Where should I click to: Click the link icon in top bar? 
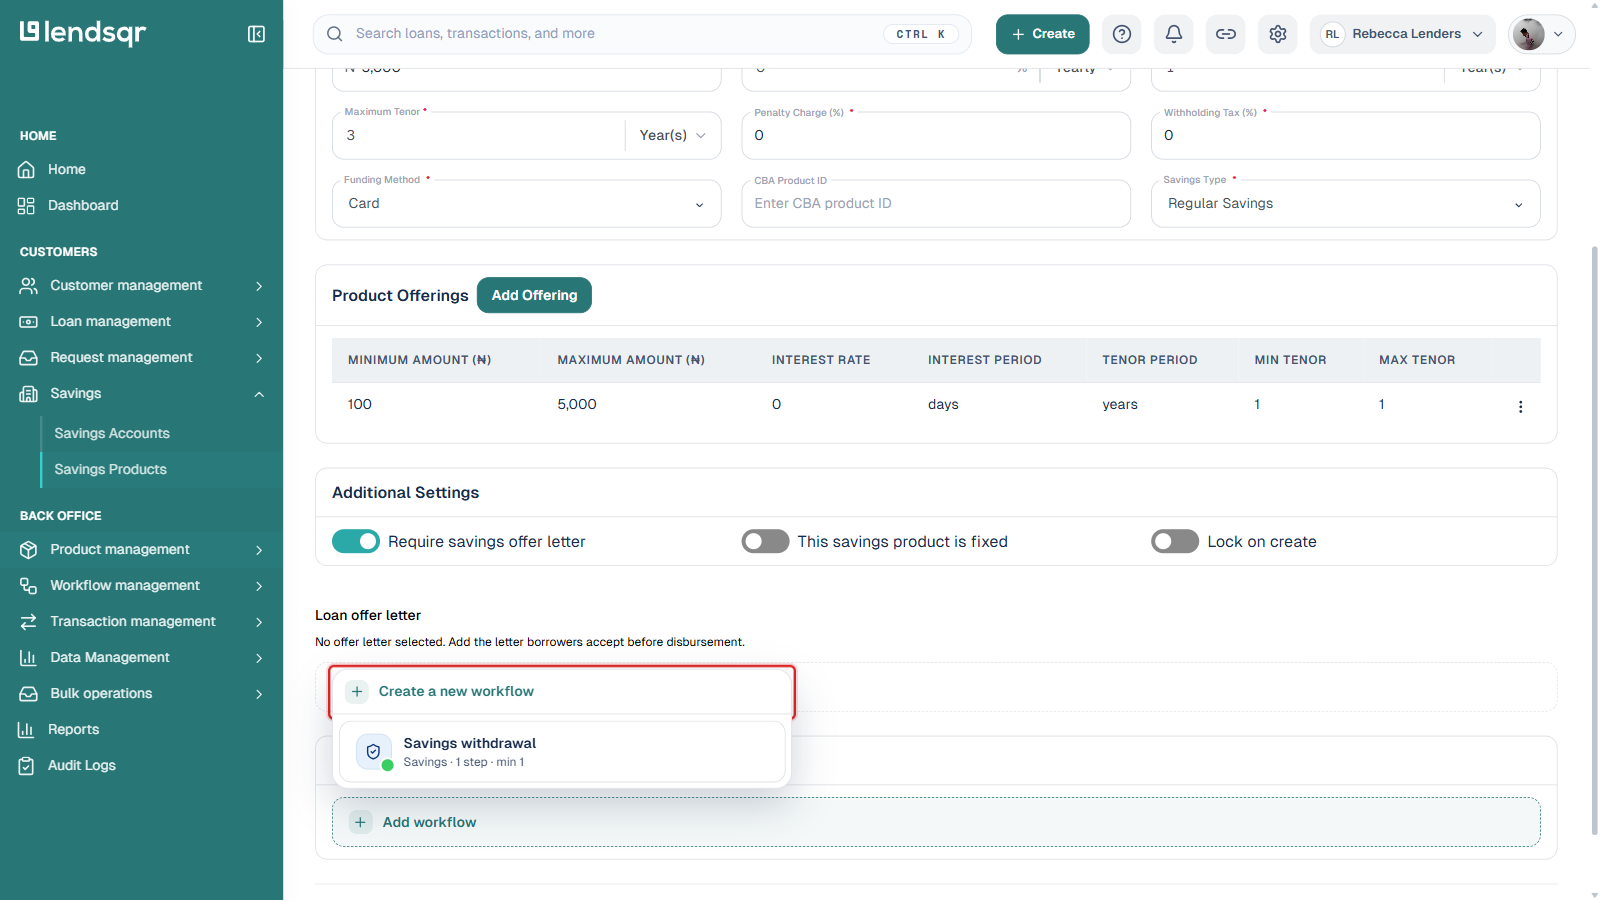(1226, 34)
